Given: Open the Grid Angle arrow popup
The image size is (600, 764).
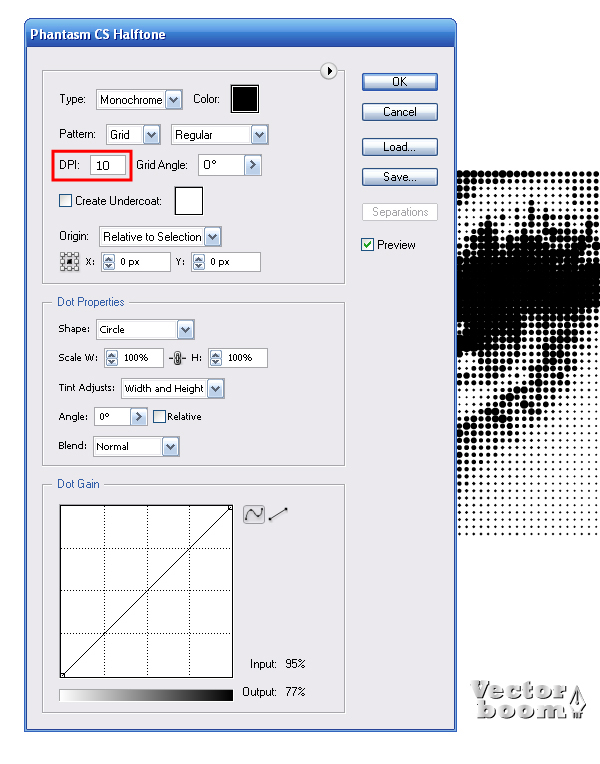Looking at the screenshot, I should [x=252, y=165].
